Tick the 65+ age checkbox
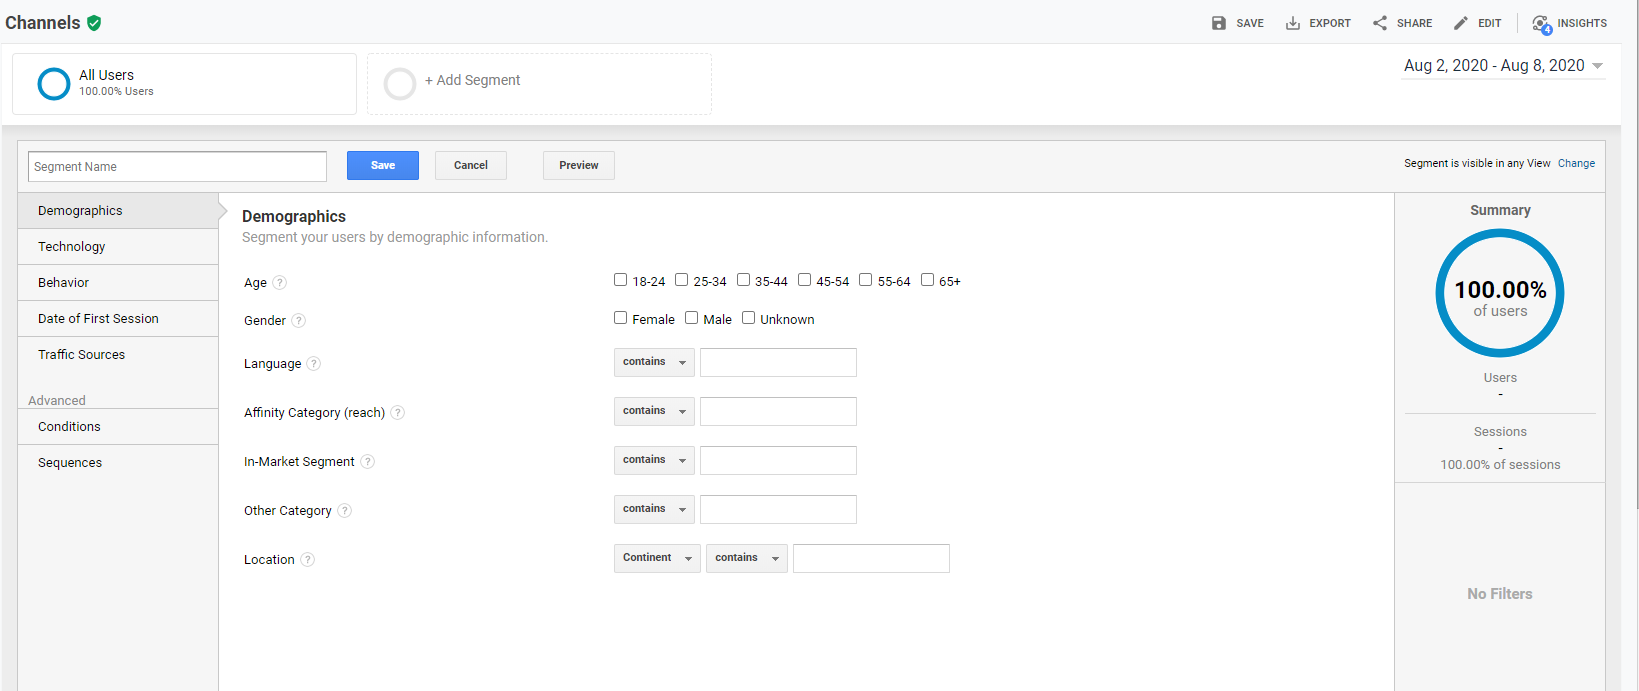The height and width of the screenshot is (691, 1639). click(927, 280)
